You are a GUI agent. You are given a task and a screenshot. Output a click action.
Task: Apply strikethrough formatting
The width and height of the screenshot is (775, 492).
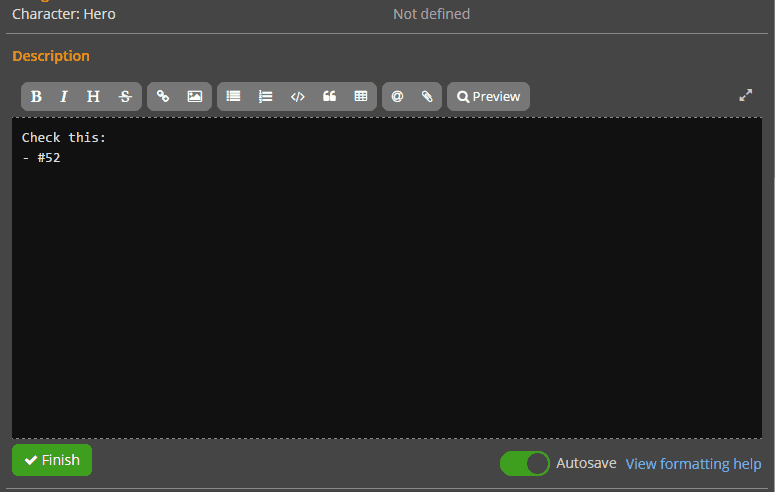(x=125, y=96)
